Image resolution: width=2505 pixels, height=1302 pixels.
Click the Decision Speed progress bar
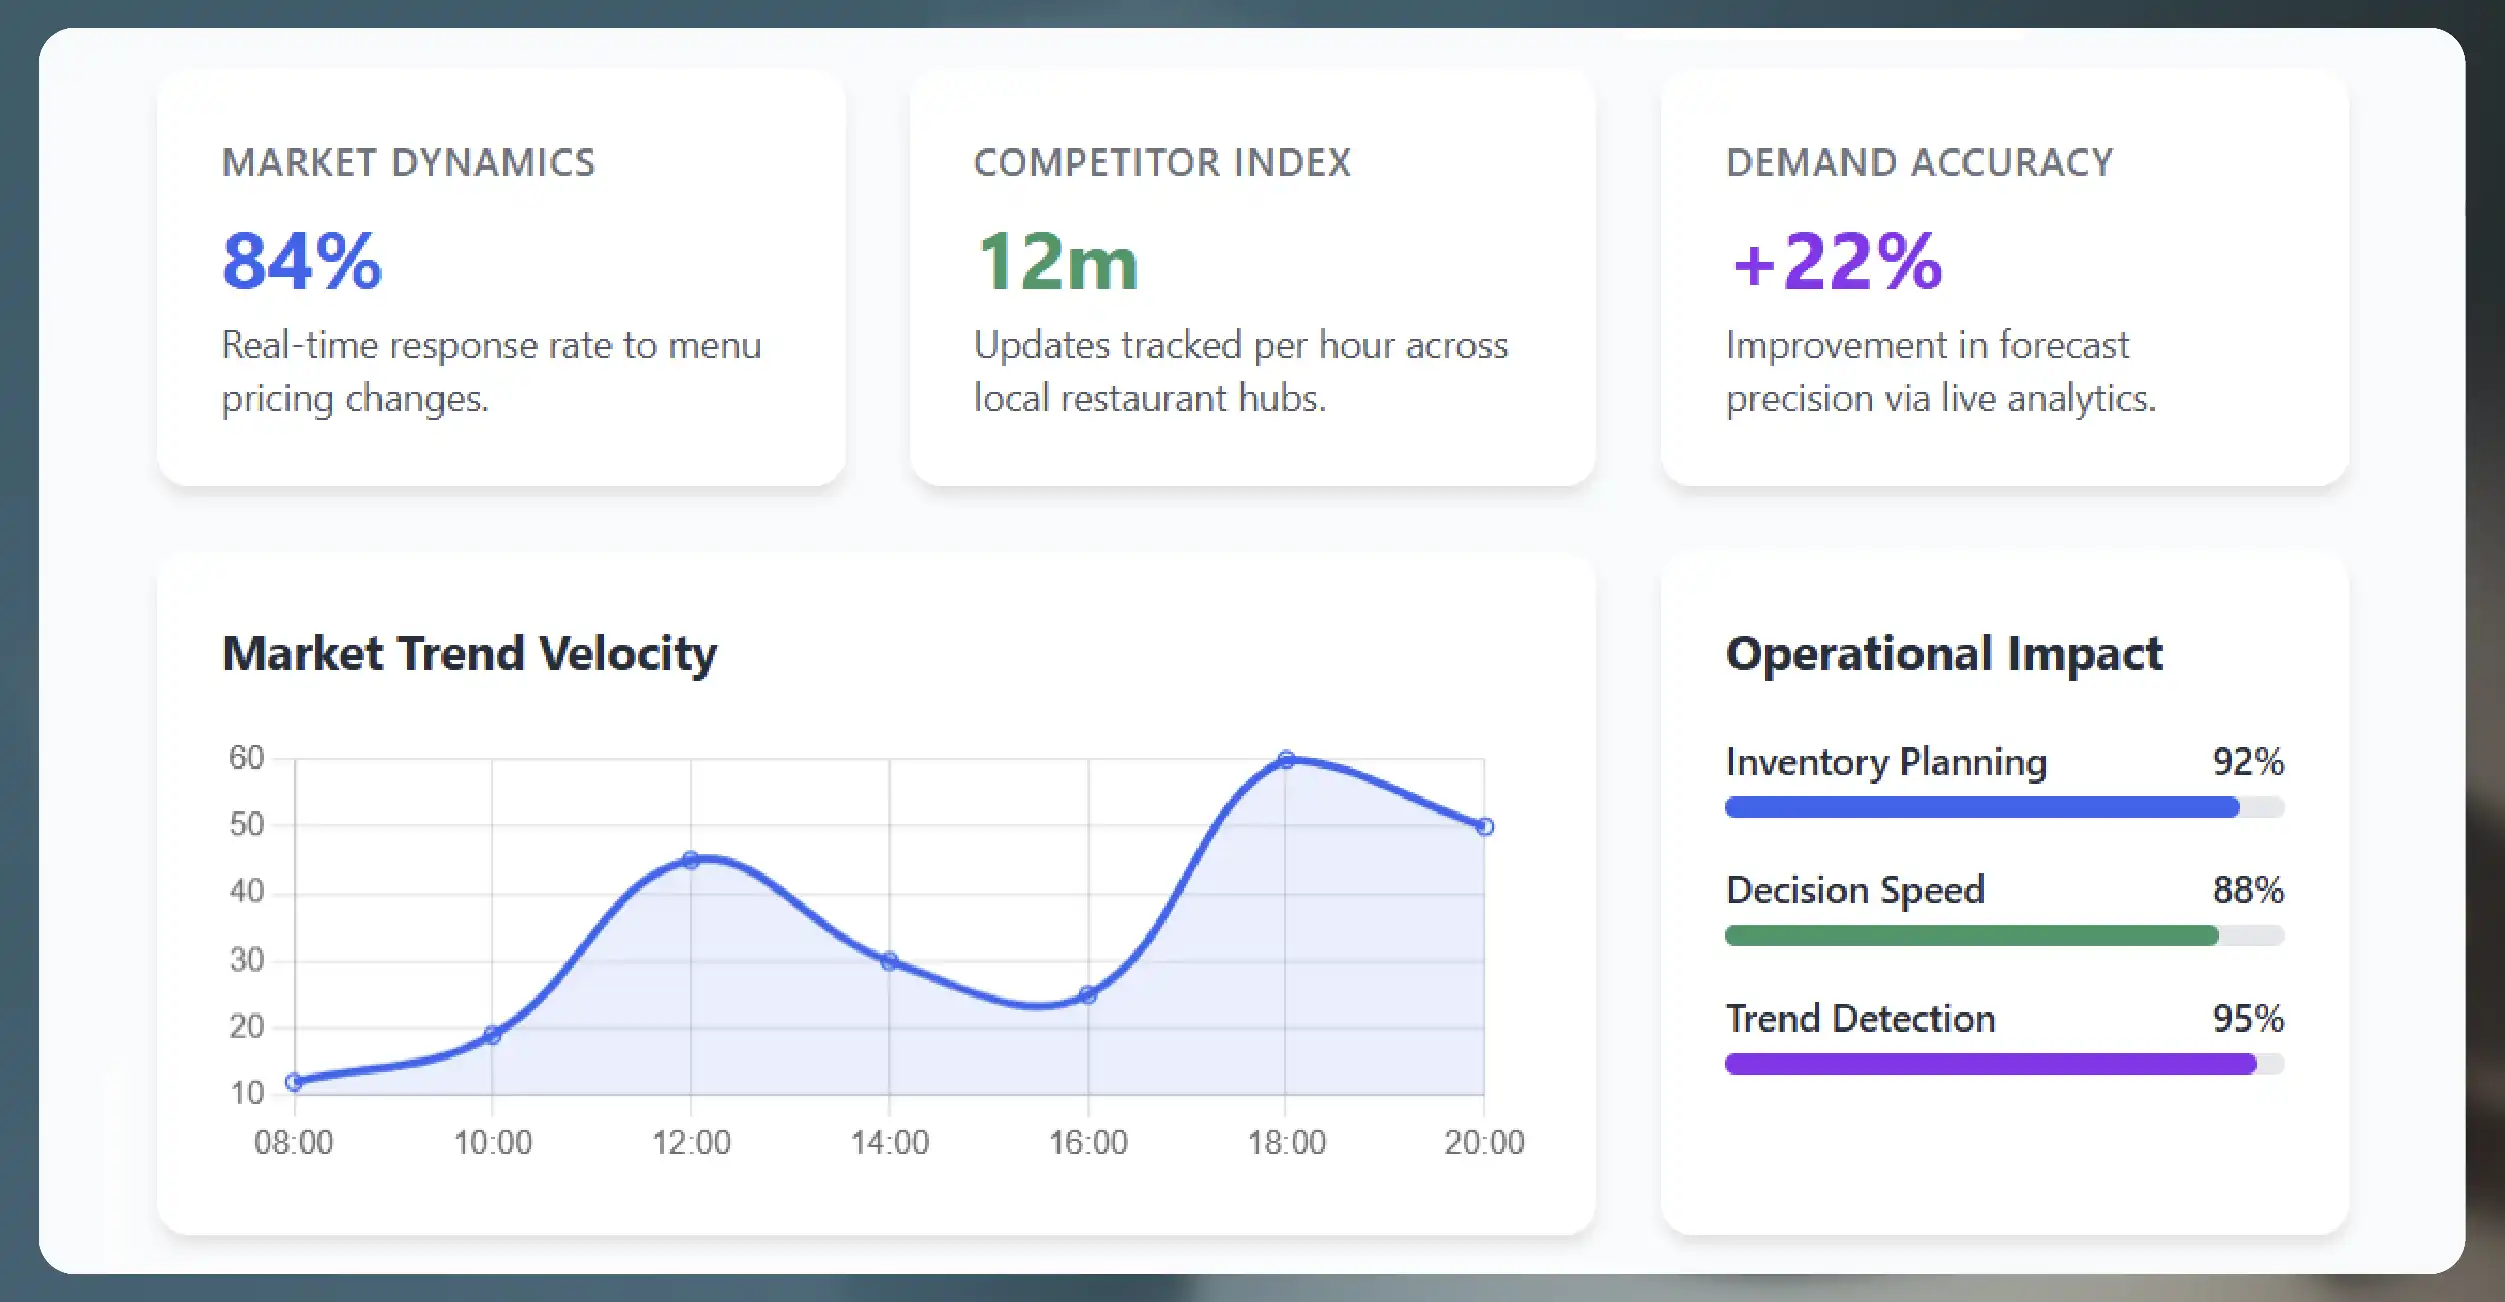pyautogui.click(x=2005, y=936)
